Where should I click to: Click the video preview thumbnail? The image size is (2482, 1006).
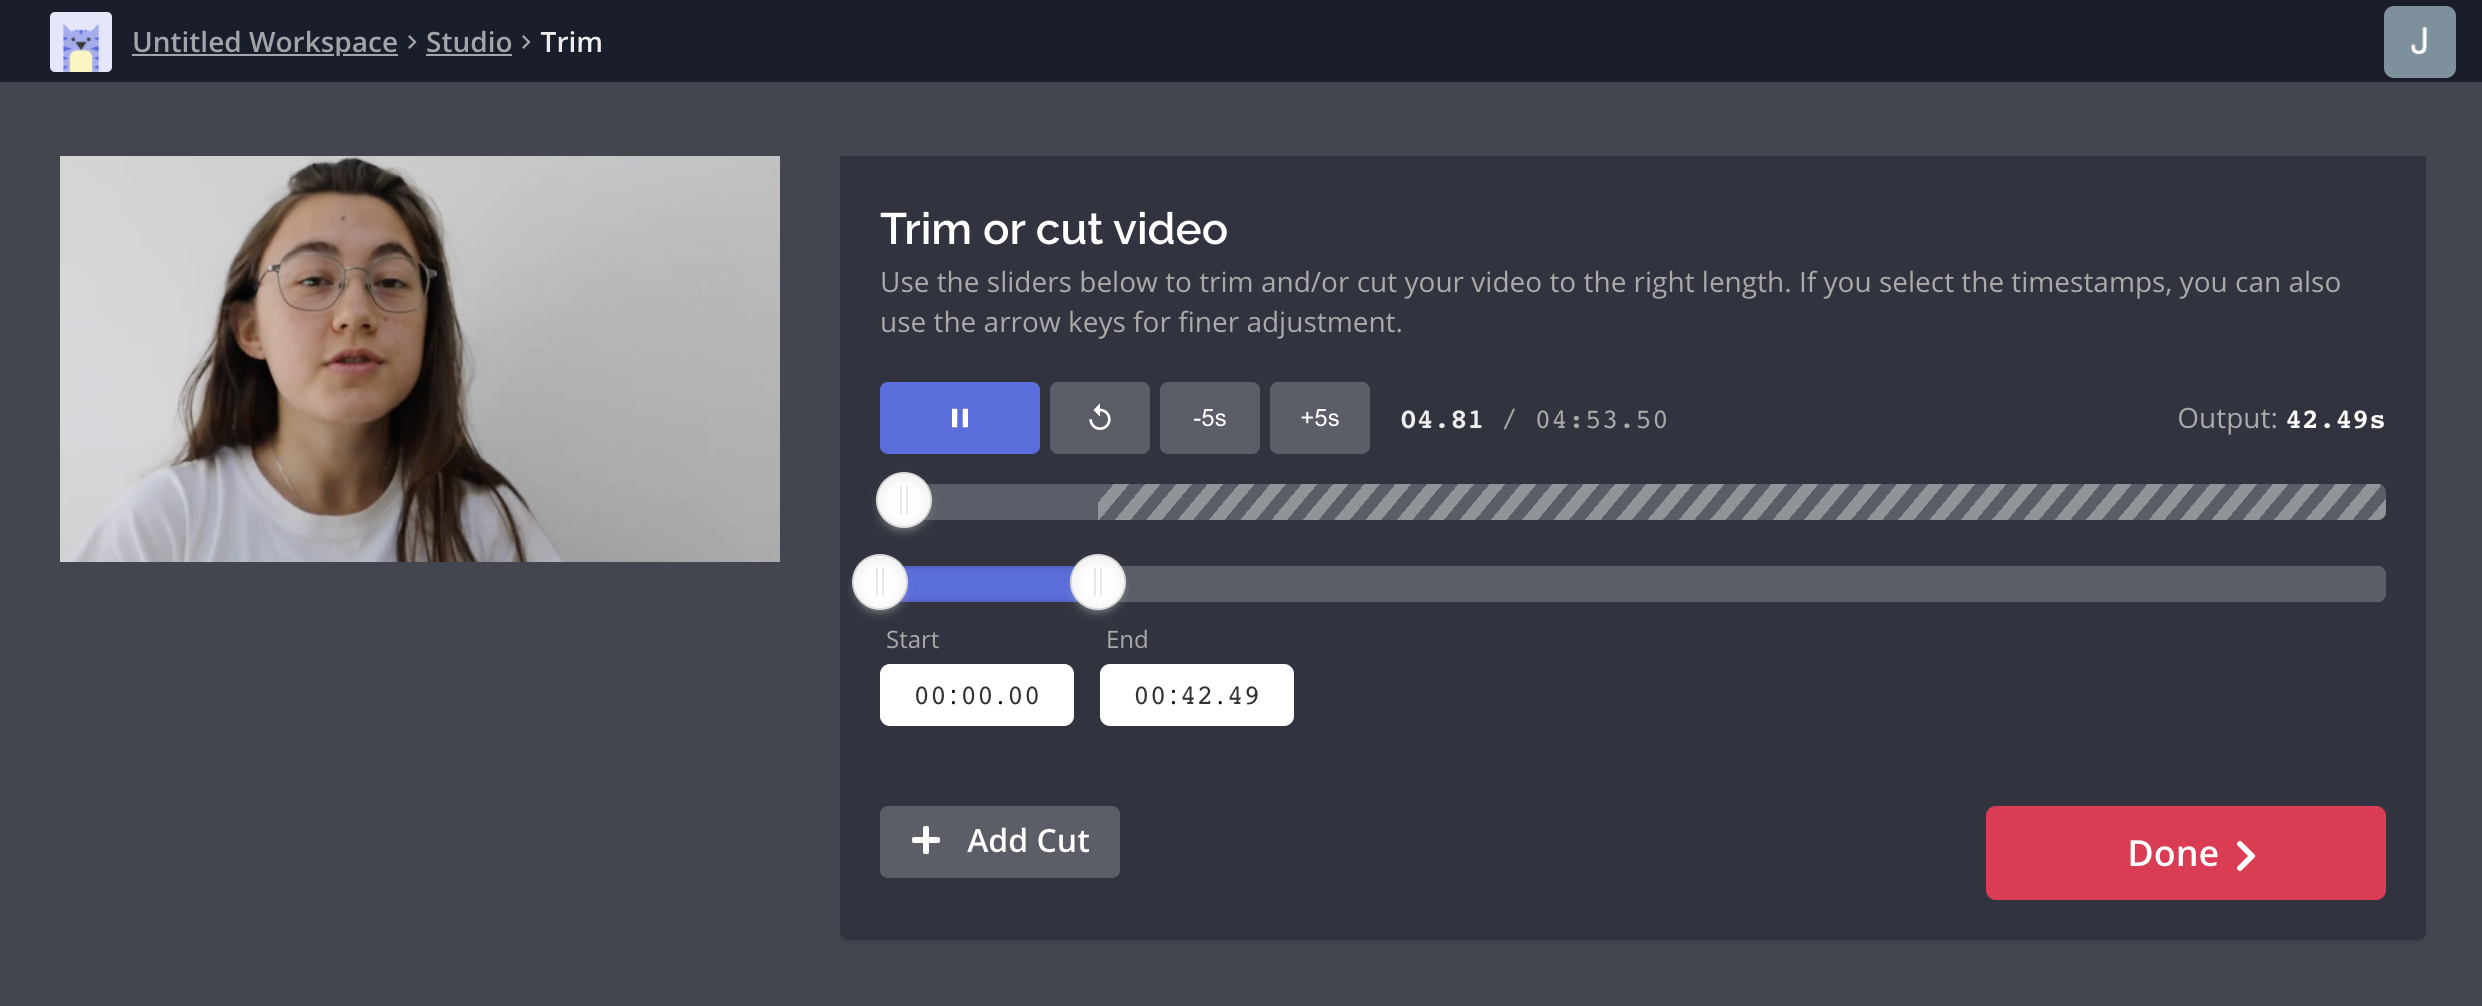(x=420, y=358)
